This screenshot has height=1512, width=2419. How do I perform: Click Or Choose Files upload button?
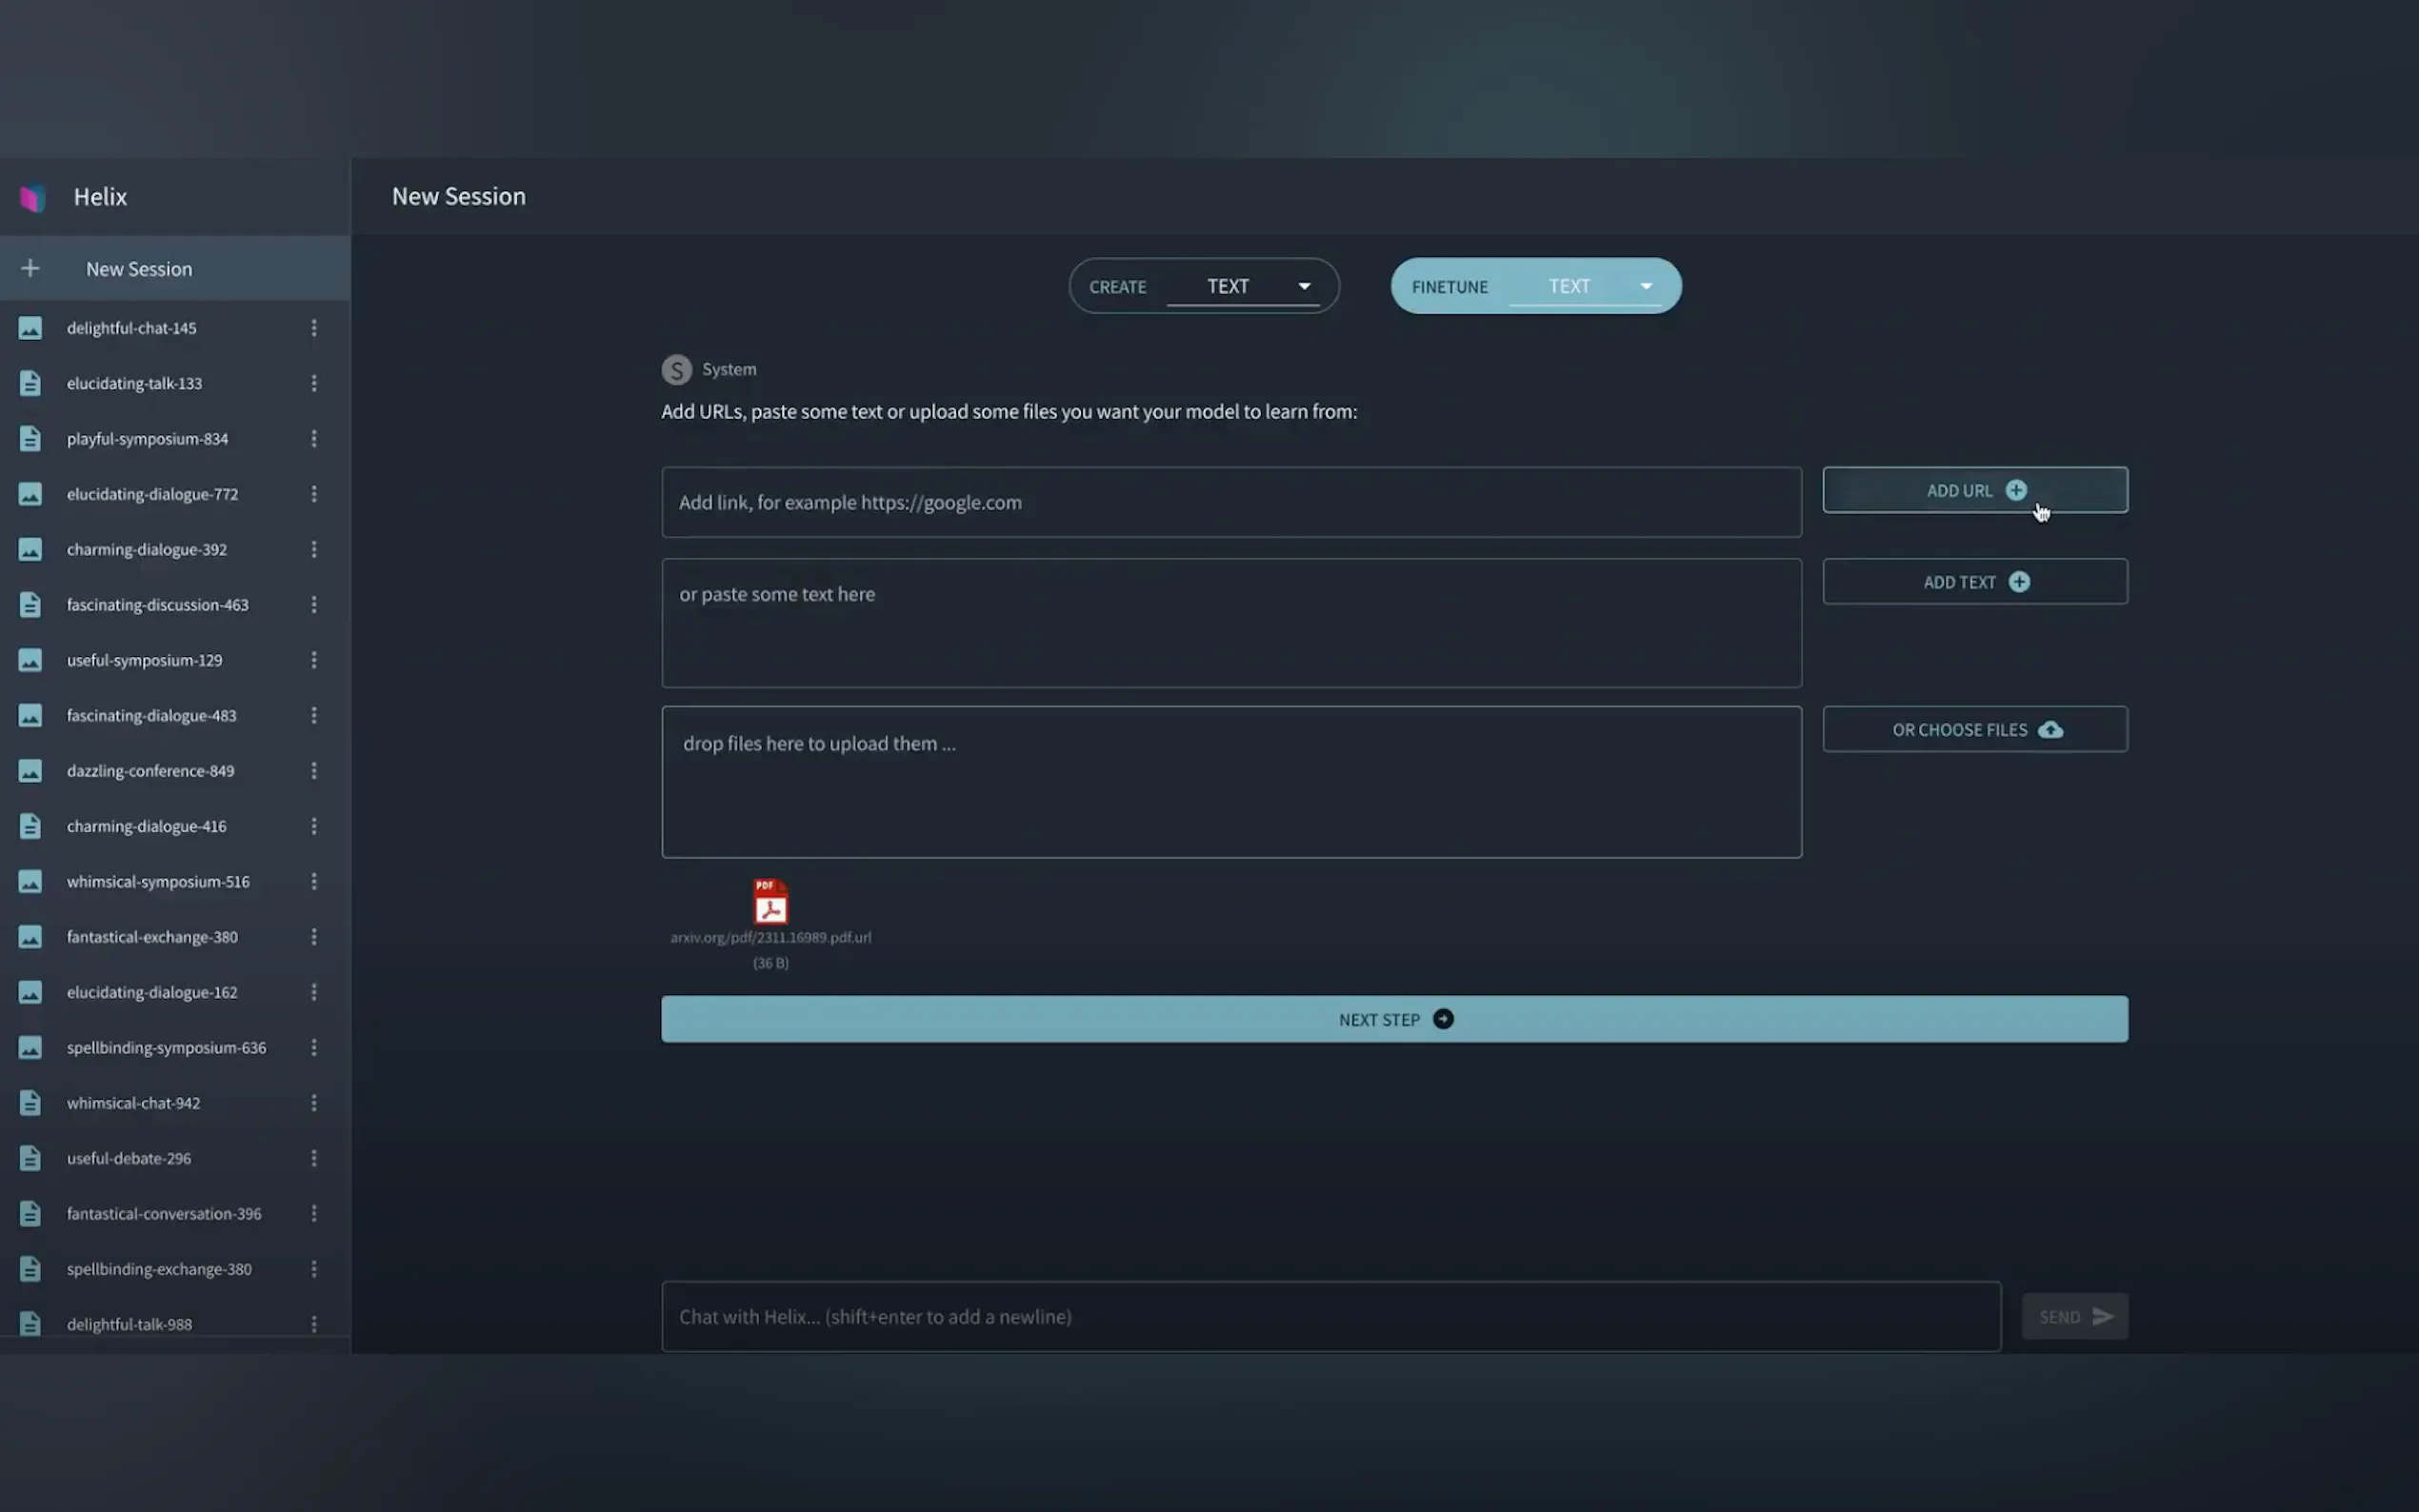tap(1974, 730)
